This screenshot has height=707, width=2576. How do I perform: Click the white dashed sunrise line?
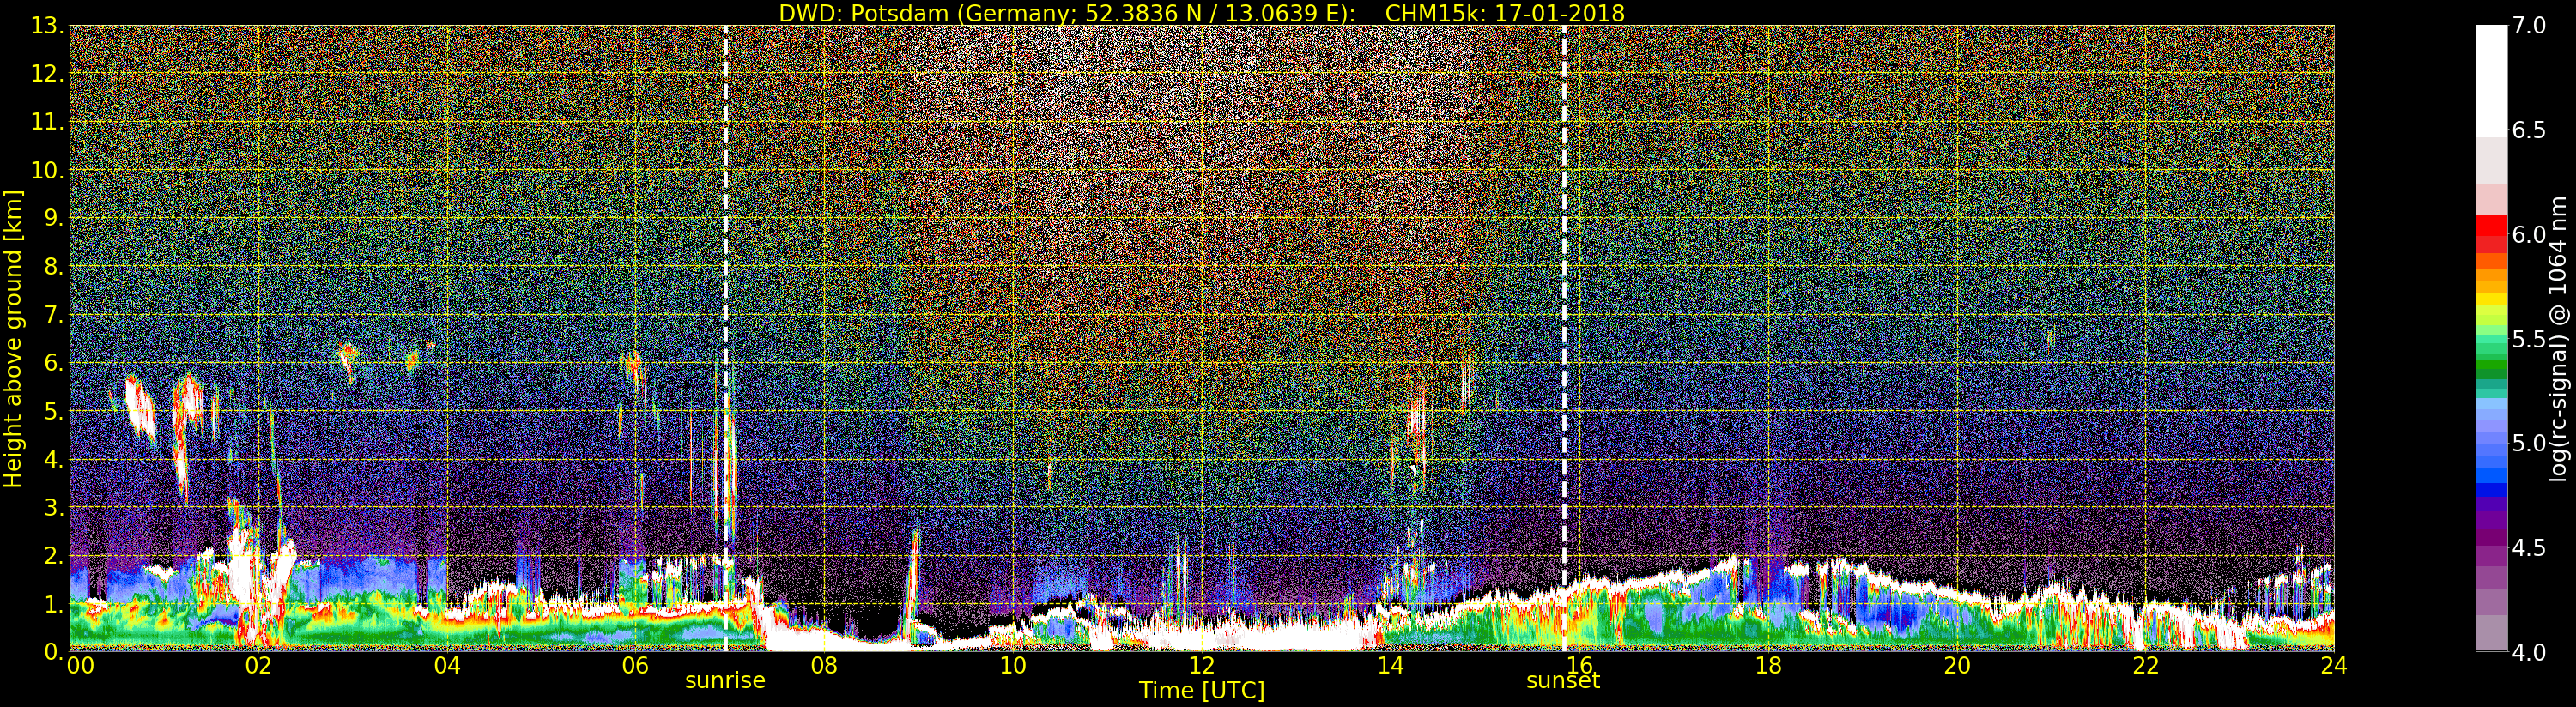[x=725, y=338]
